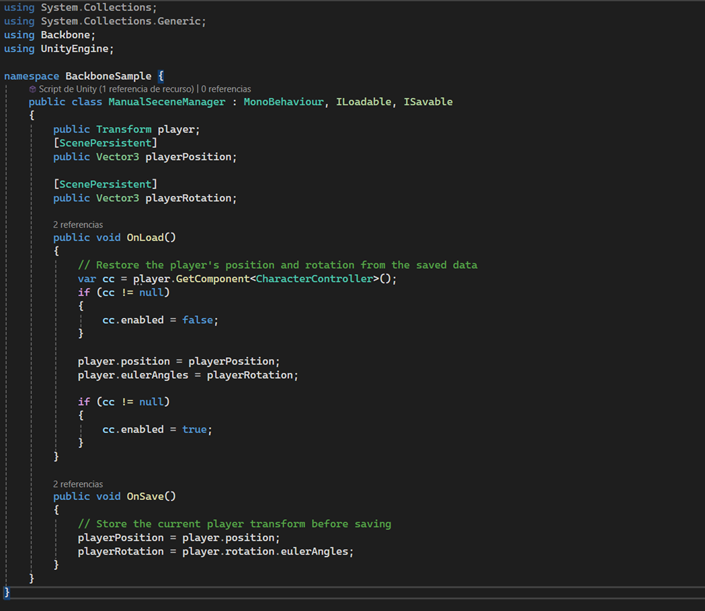705x611 pixels.
Task: Click the first [ScenePersistent] attribute
Action: 105,143
